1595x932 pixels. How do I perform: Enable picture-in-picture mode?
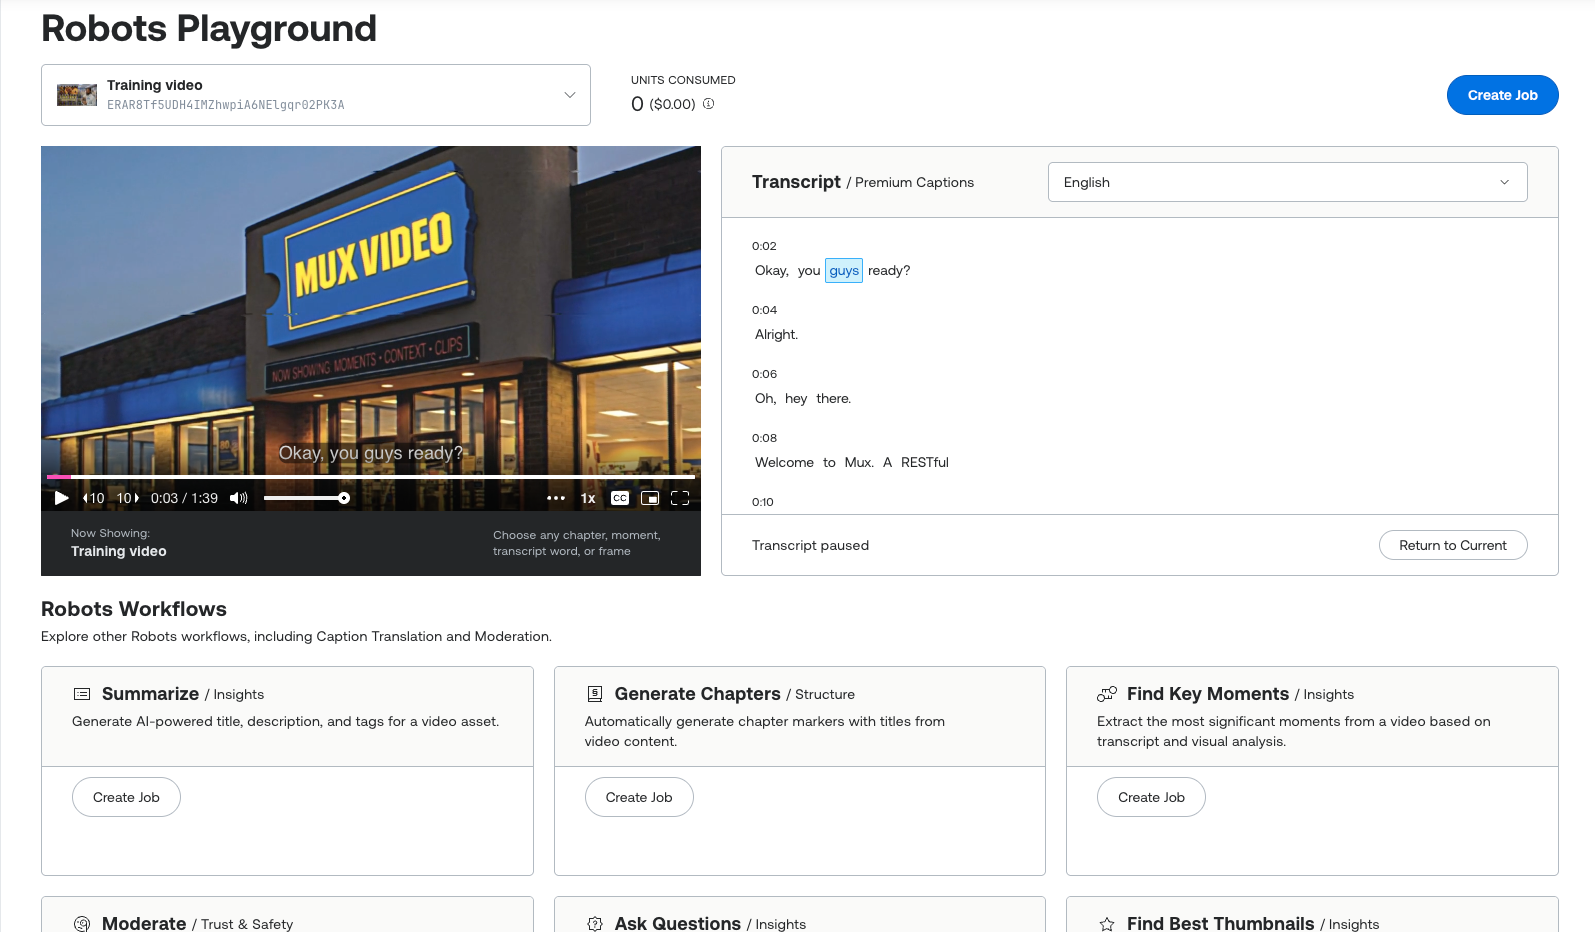(x=650, y=498)
